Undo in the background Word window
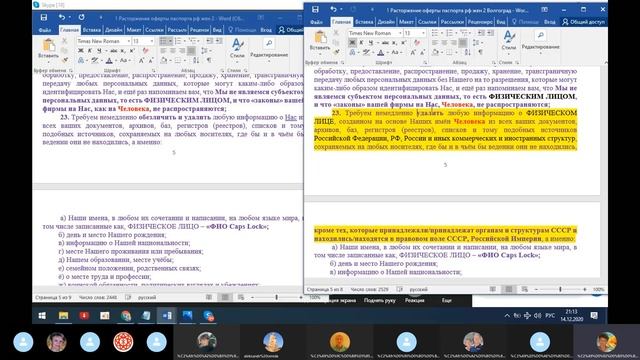Image resolution: width=640 pixels, height=360 pixels. tap(62, 18)
